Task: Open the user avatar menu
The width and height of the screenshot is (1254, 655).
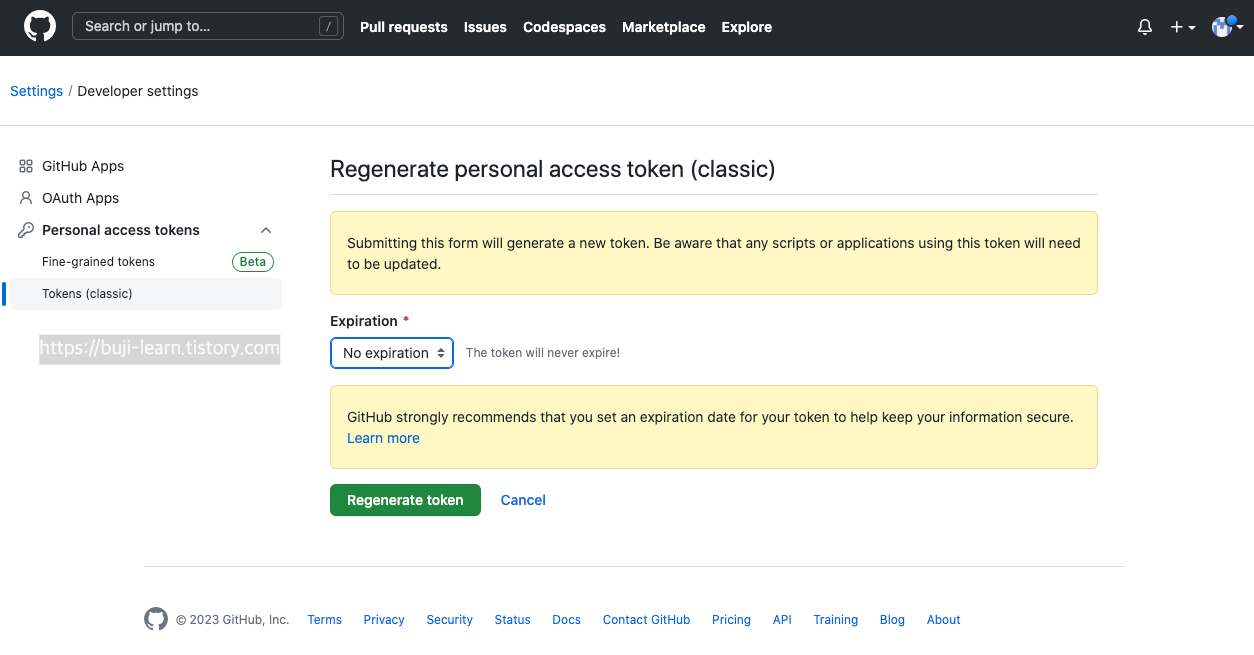Action: [x=1227, y=27]
